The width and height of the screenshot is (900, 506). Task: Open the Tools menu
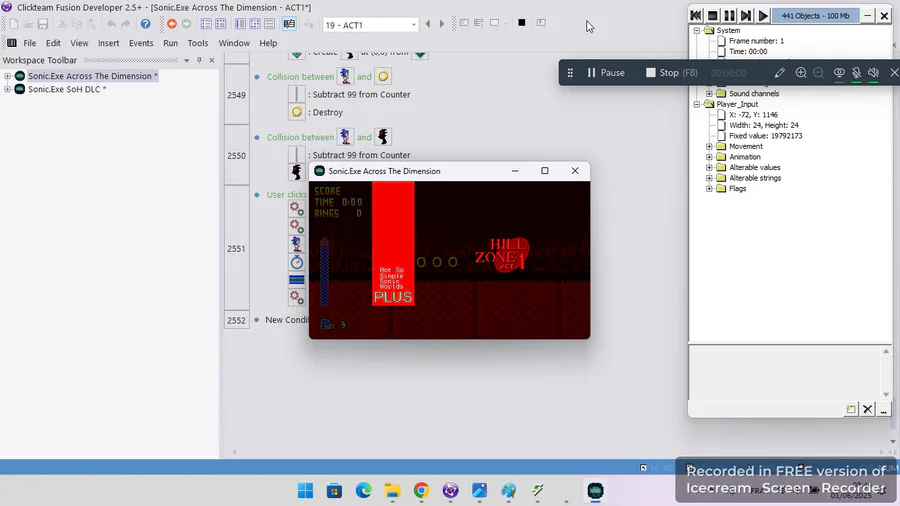(x=198, y=43)
